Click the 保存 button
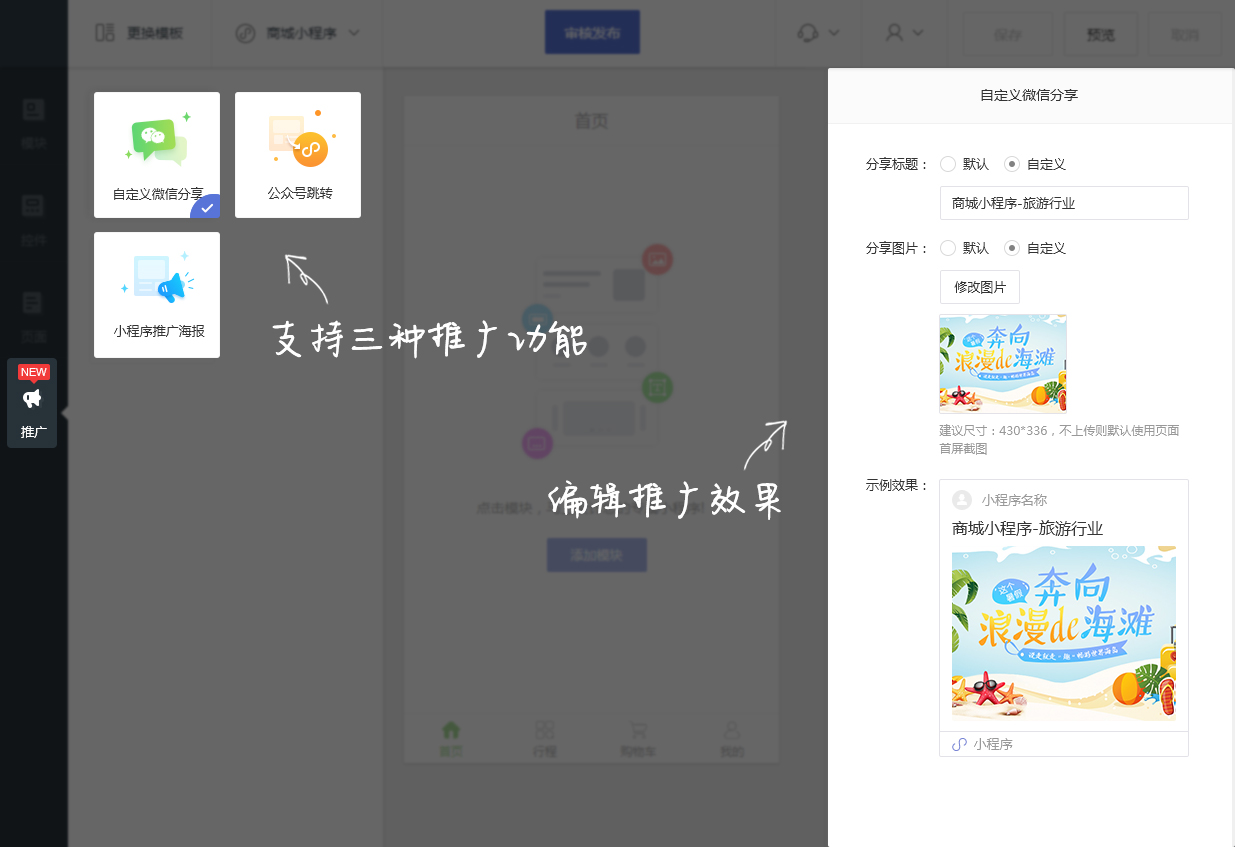Viewport: 1235px width, 847px height. tap(1008, 34)
